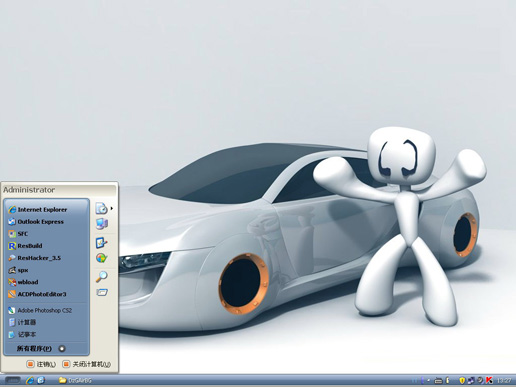516x387 pixels.
Task: Open Internet Explorer from the Start menu
Action: click(x=47, y=209)
